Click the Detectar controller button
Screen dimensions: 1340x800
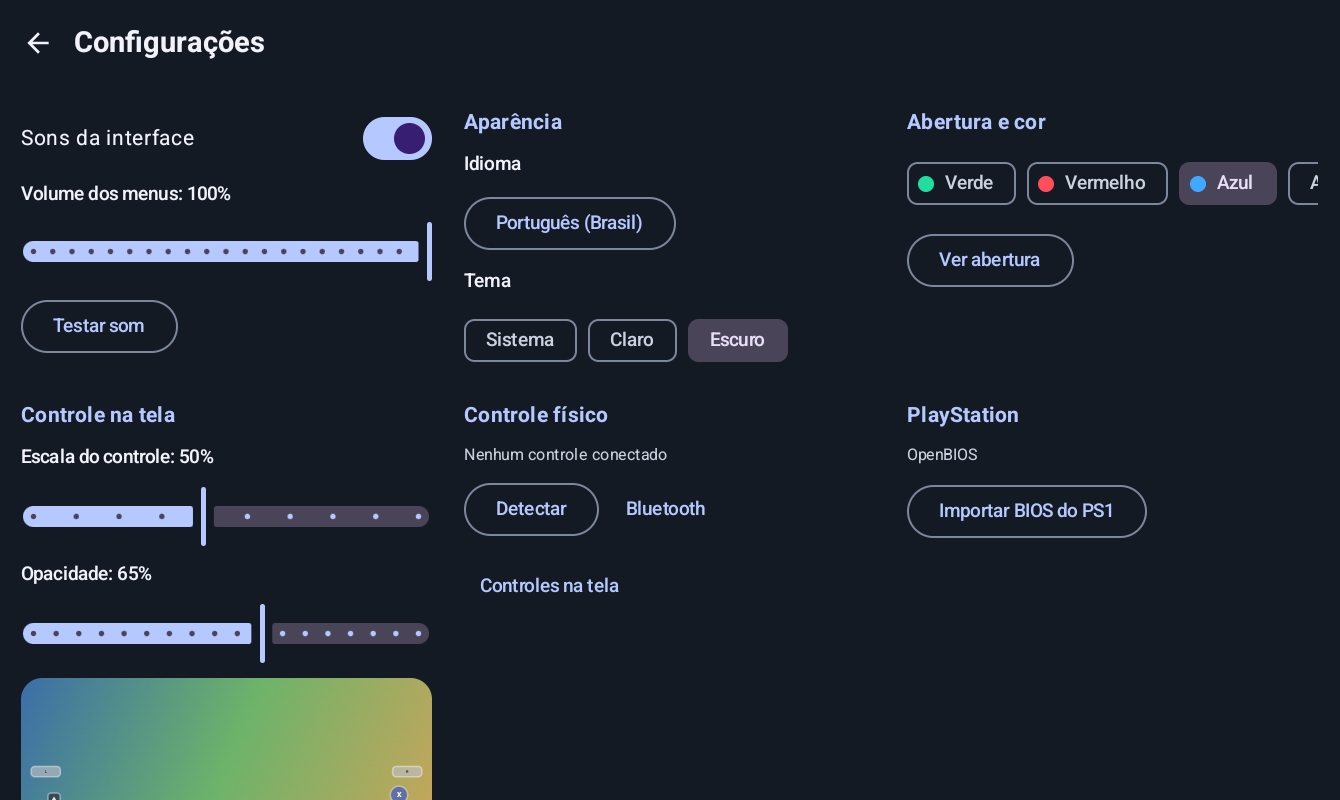(531, 509)
